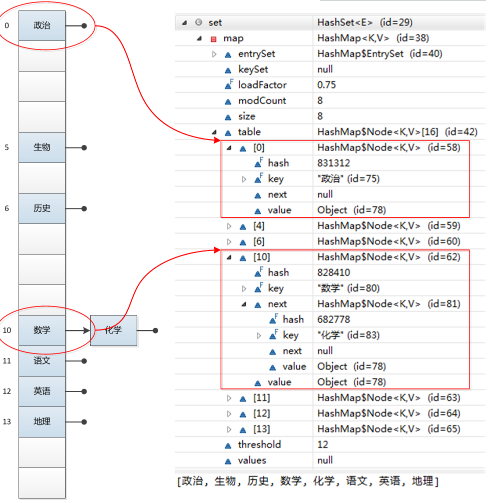
Task: Click the red private-field icon beside map
Action: coord(213,39)
